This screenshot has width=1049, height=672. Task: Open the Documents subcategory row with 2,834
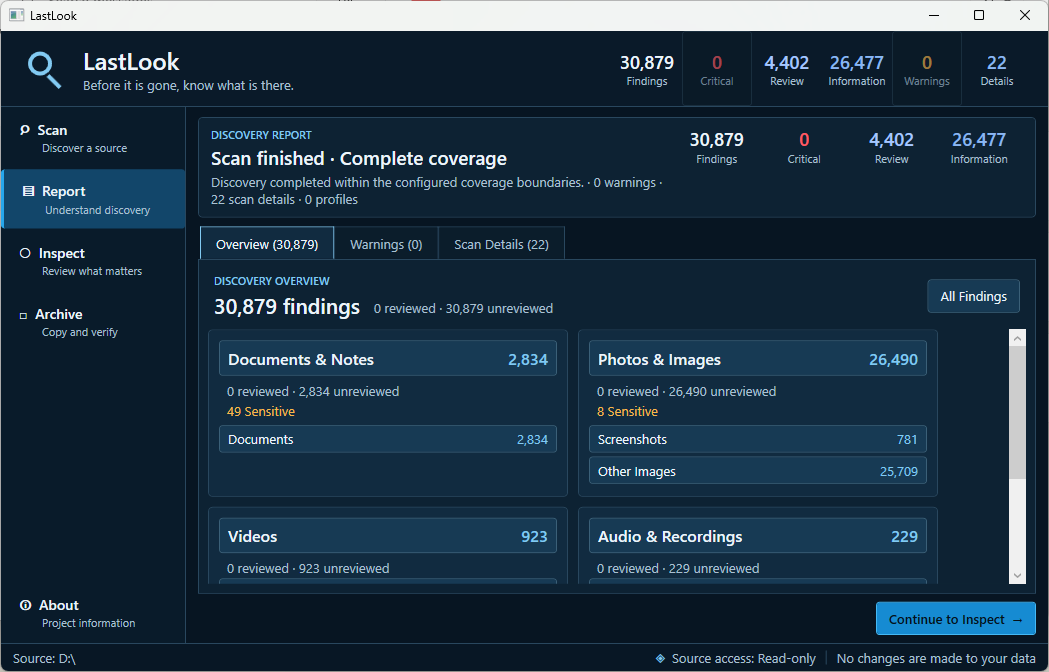point(388,439)
